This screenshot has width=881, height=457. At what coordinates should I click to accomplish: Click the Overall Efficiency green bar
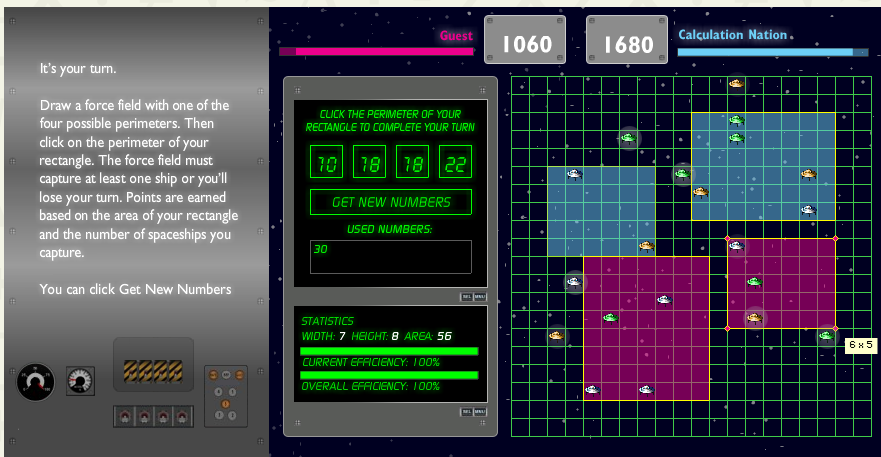[389, 375]
